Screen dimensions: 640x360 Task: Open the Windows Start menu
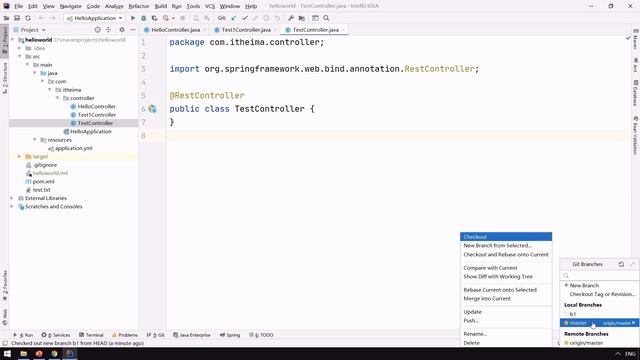coord(7,353)
